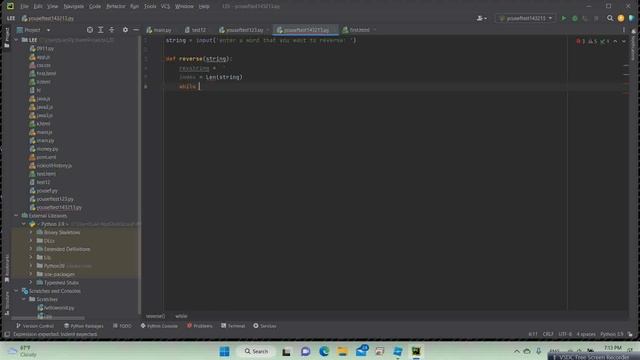
Task: Start debugging with the green bug icon
Action: [x=575, y=18]
